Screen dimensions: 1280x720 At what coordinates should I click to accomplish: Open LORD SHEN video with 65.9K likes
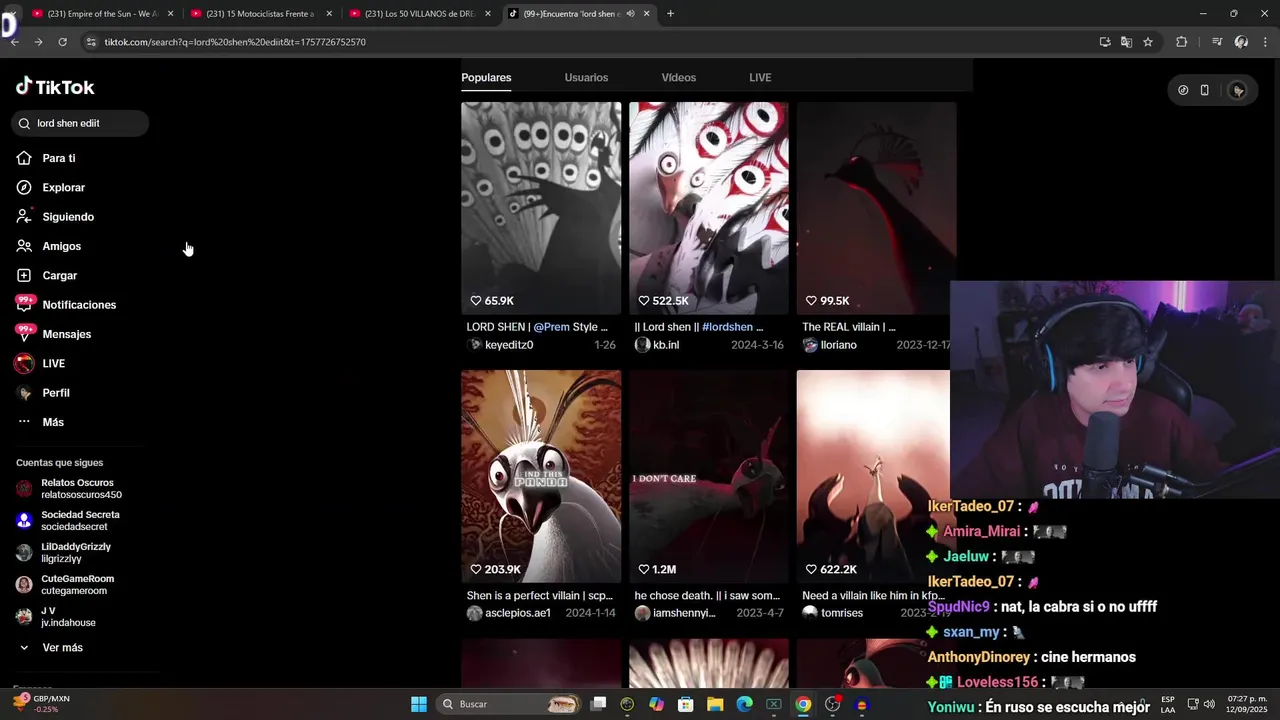click(541, 208)
